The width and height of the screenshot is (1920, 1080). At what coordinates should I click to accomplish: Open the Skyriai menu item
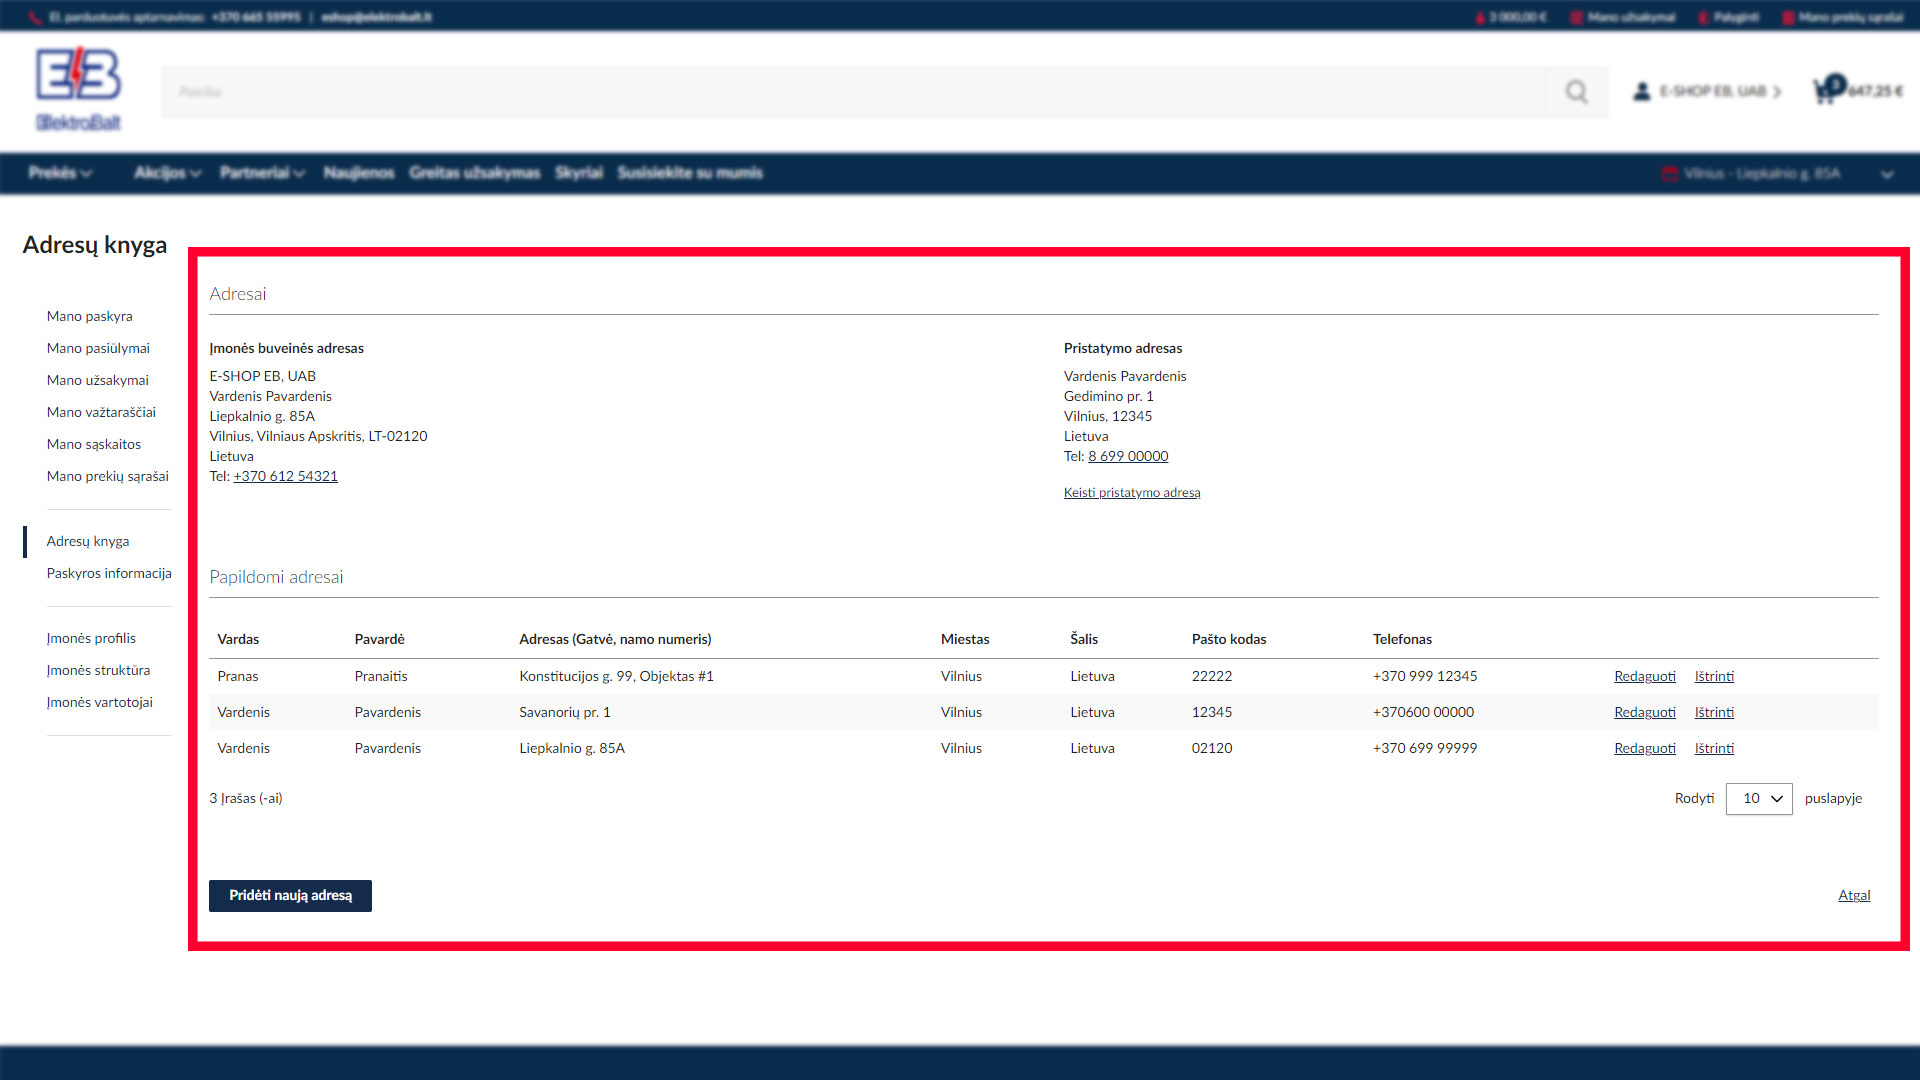pyautogui.click(x=579, y=173)
